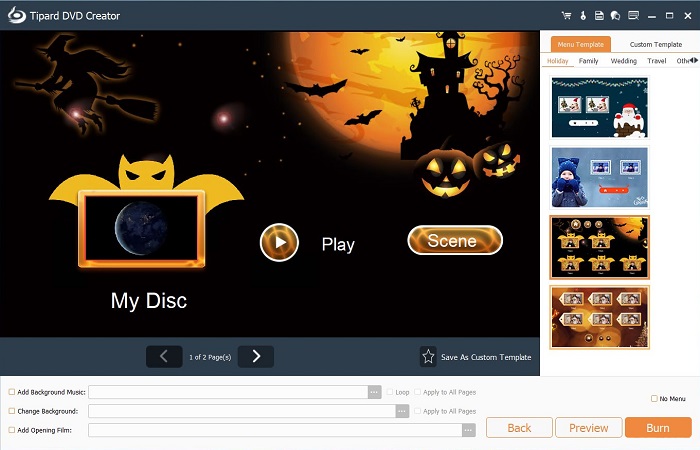Viewport: 700px width, 450px height.
Task: Check the No Menu option
Action: [654, 399]
